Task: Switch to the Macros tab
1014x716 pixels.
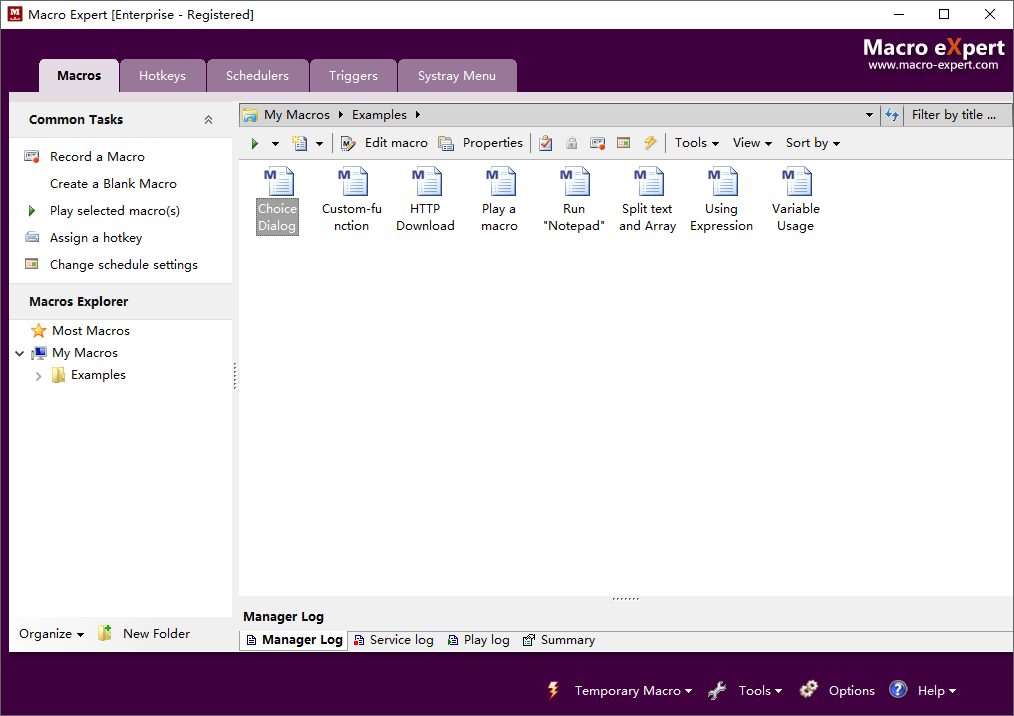Action: coord(79,76)
